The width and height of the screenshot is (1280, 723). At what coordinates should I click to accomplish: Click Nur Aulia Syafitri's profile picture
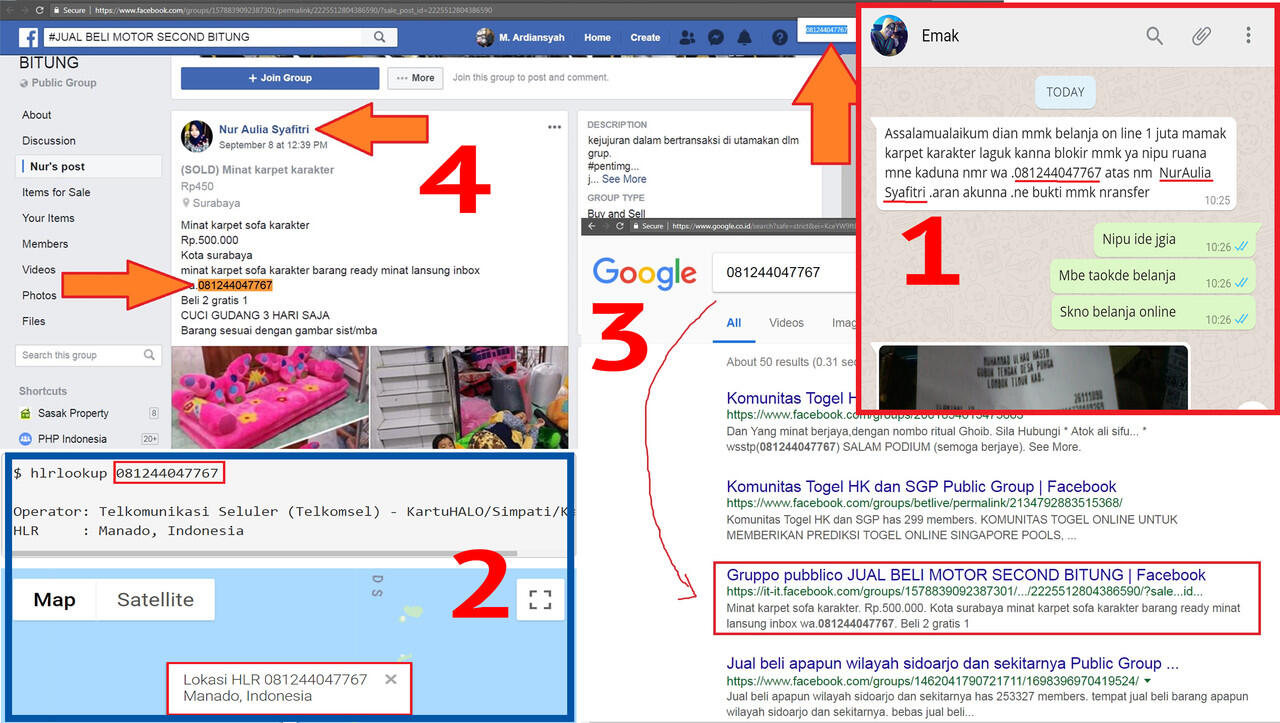(x=197, y=136)
